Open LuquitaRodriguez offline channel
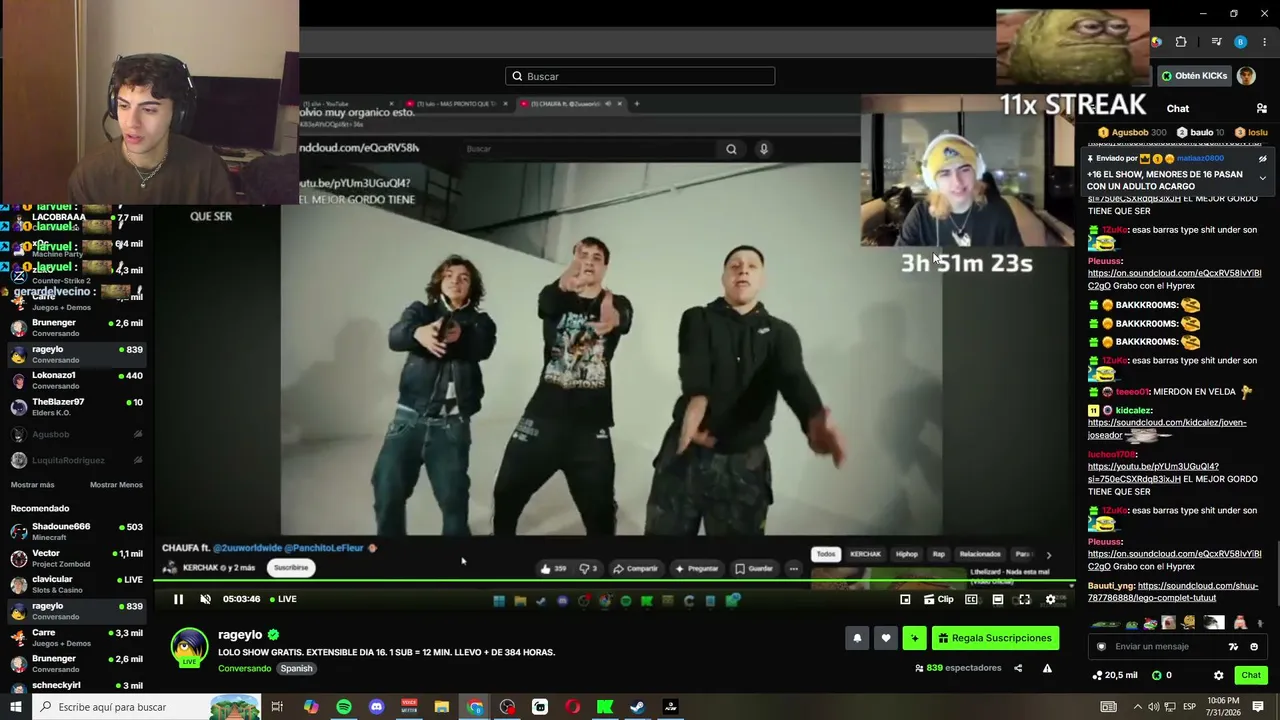The width and height of the screenshot is (1280, 720). point(76,460)
